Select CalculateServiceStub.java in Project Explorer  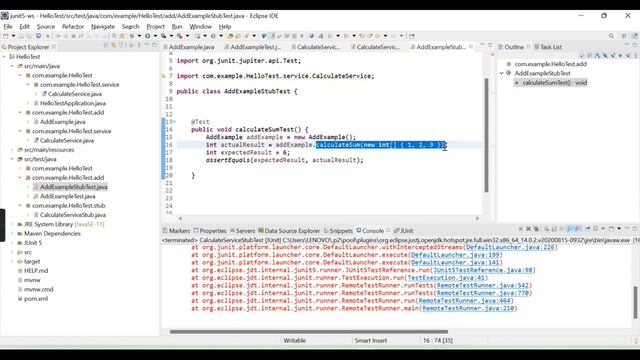[x=73, y=215]
